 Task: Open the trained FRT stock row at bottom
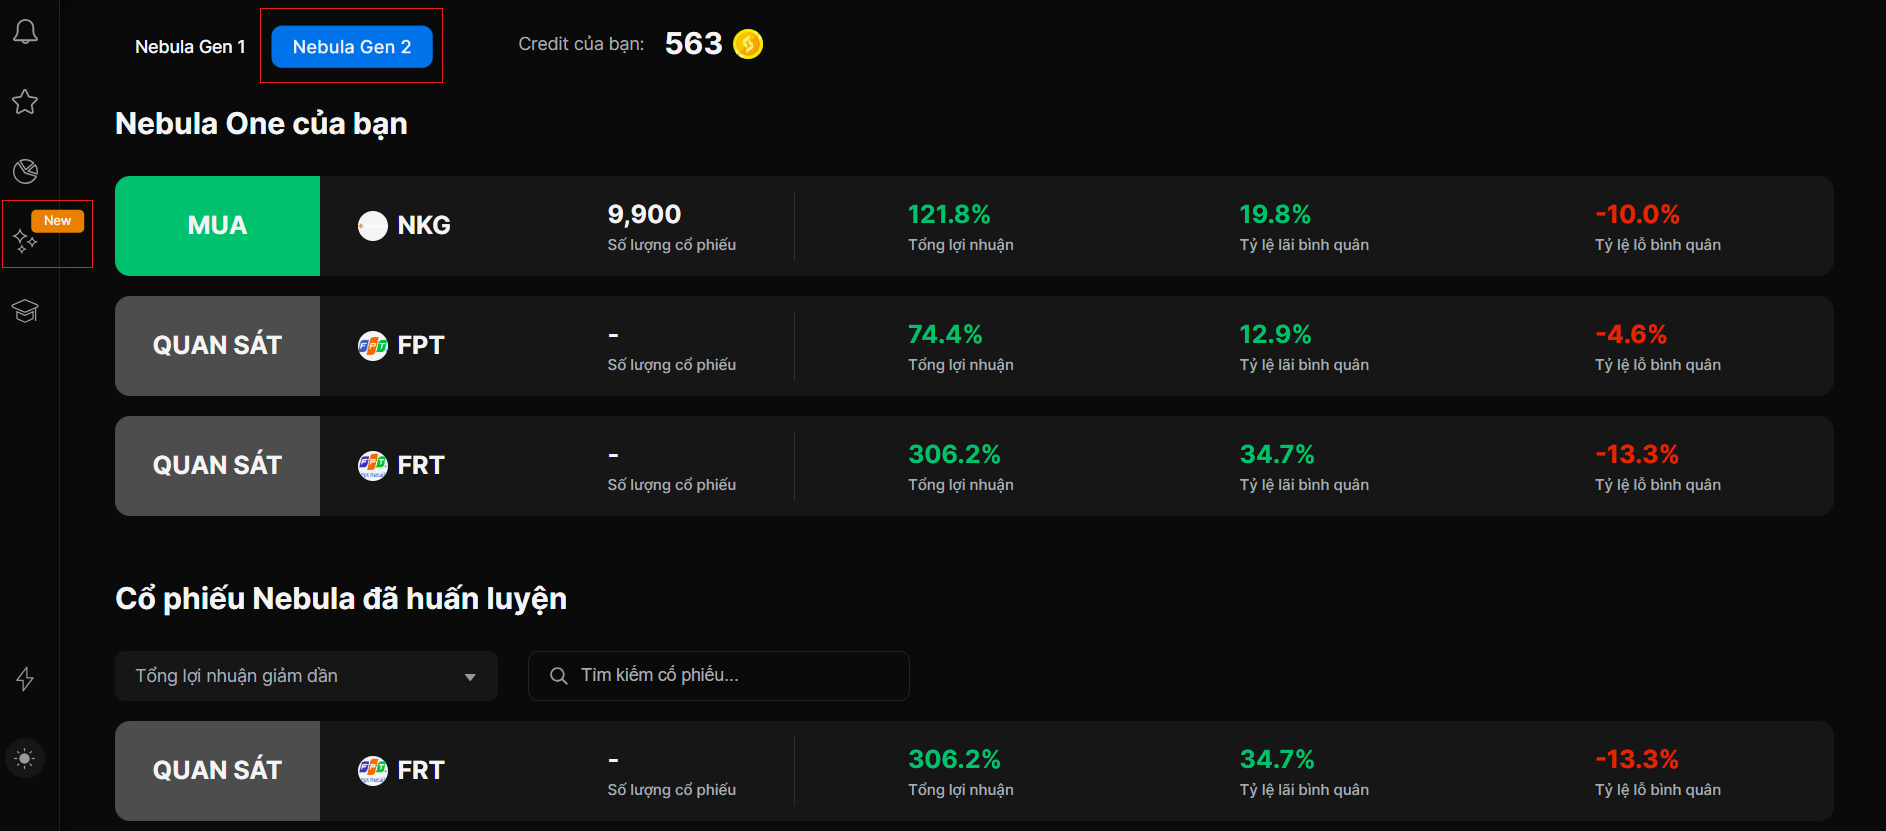(974, 771)
